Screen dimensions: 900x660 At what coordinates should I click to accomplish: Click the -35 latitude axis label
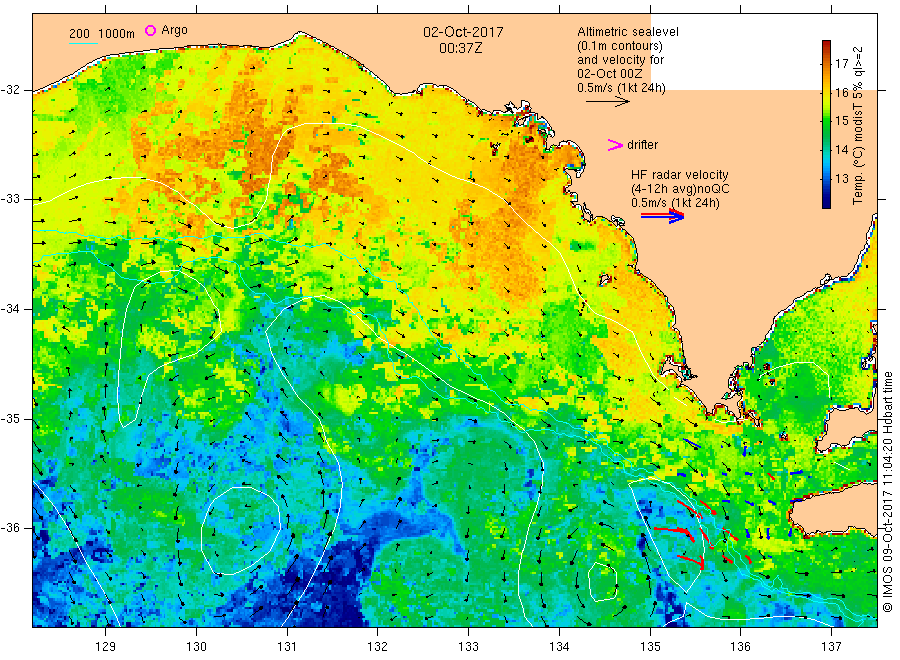[10, 418]
